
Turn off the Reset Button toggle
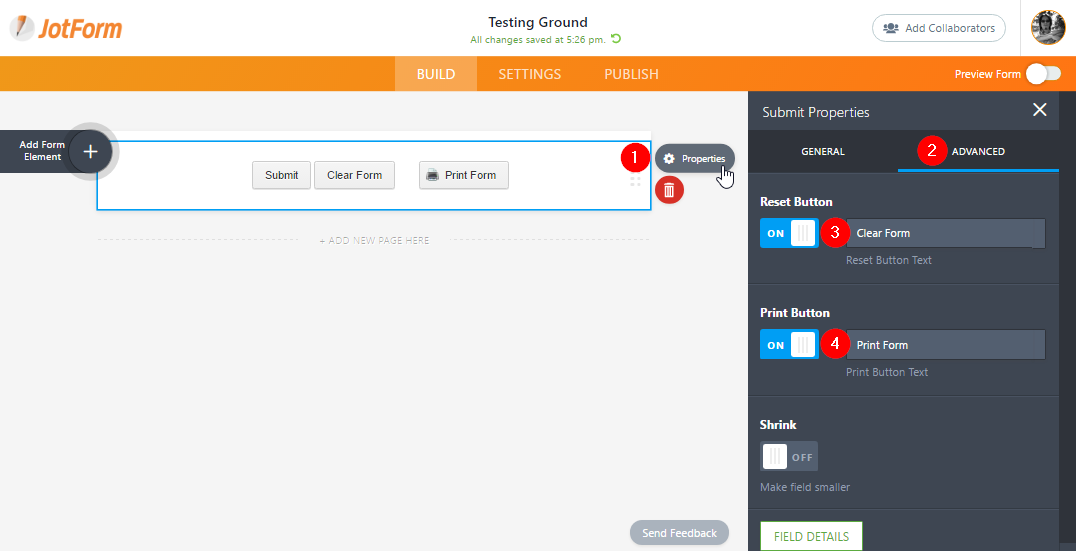[789, 233]
